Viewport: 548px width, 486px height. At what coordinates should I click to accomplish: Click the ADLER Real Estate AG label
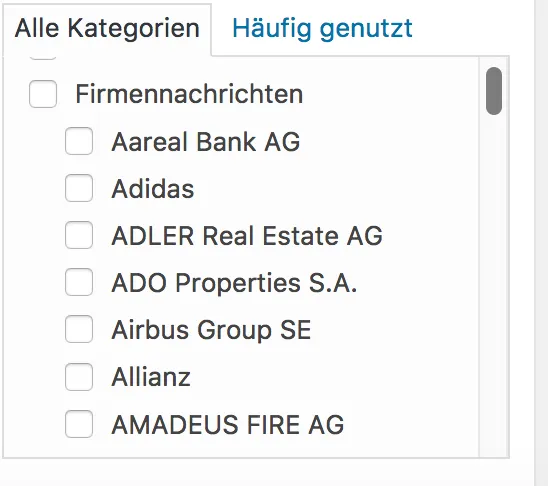[x=247, y=236]
